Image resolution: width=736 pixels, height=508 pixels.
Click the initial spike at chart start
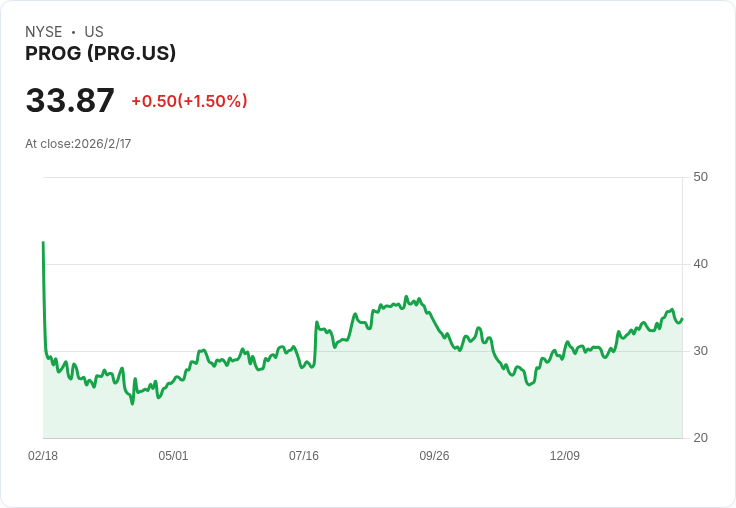coord(43,243)
